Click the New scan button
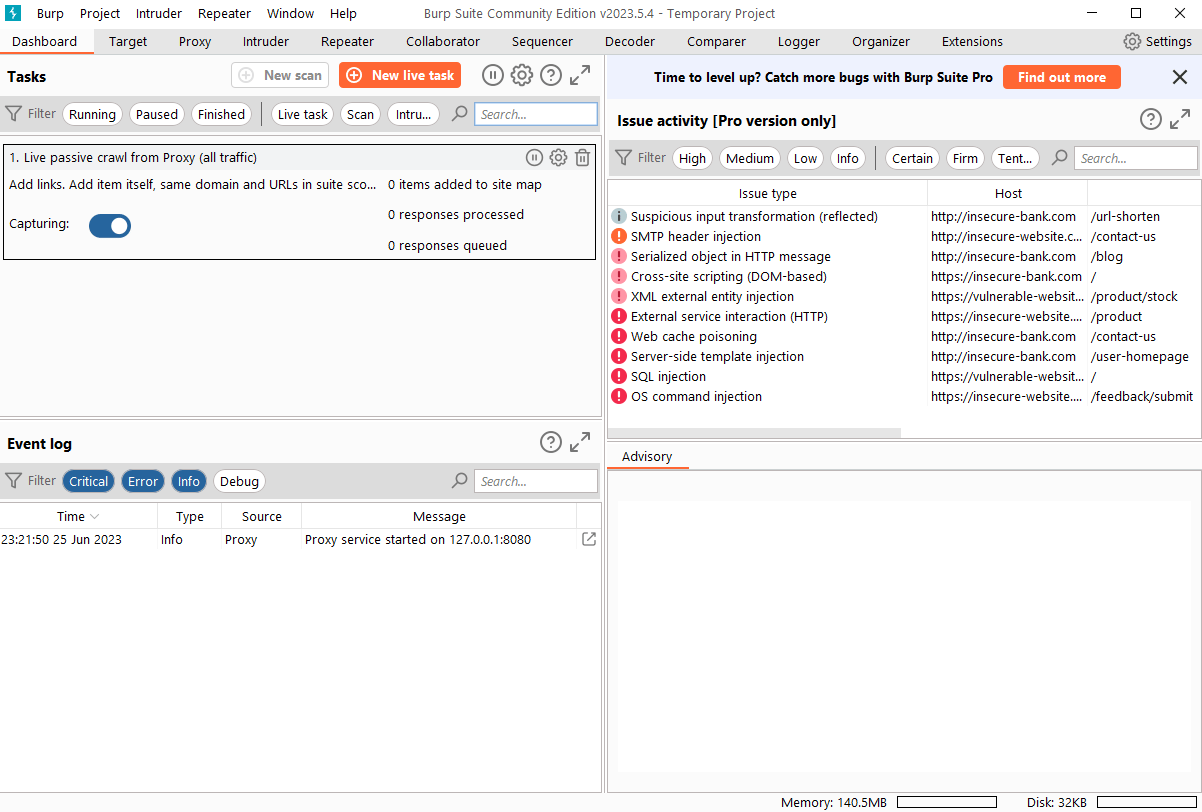 (280, 75)
